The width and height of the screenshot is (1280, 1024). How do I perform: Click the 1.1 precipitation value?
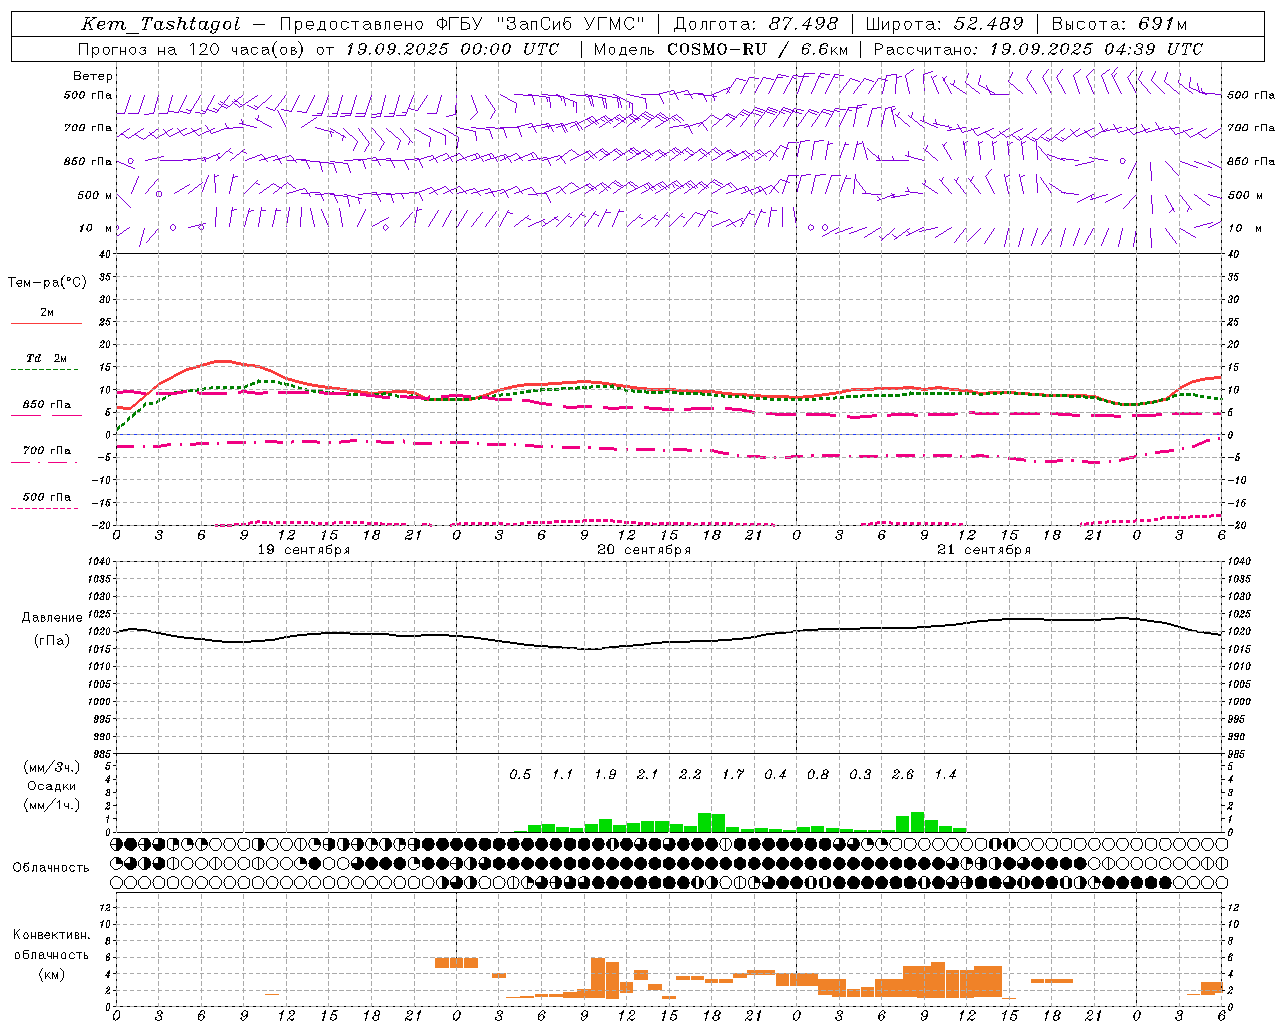(563, 775)
